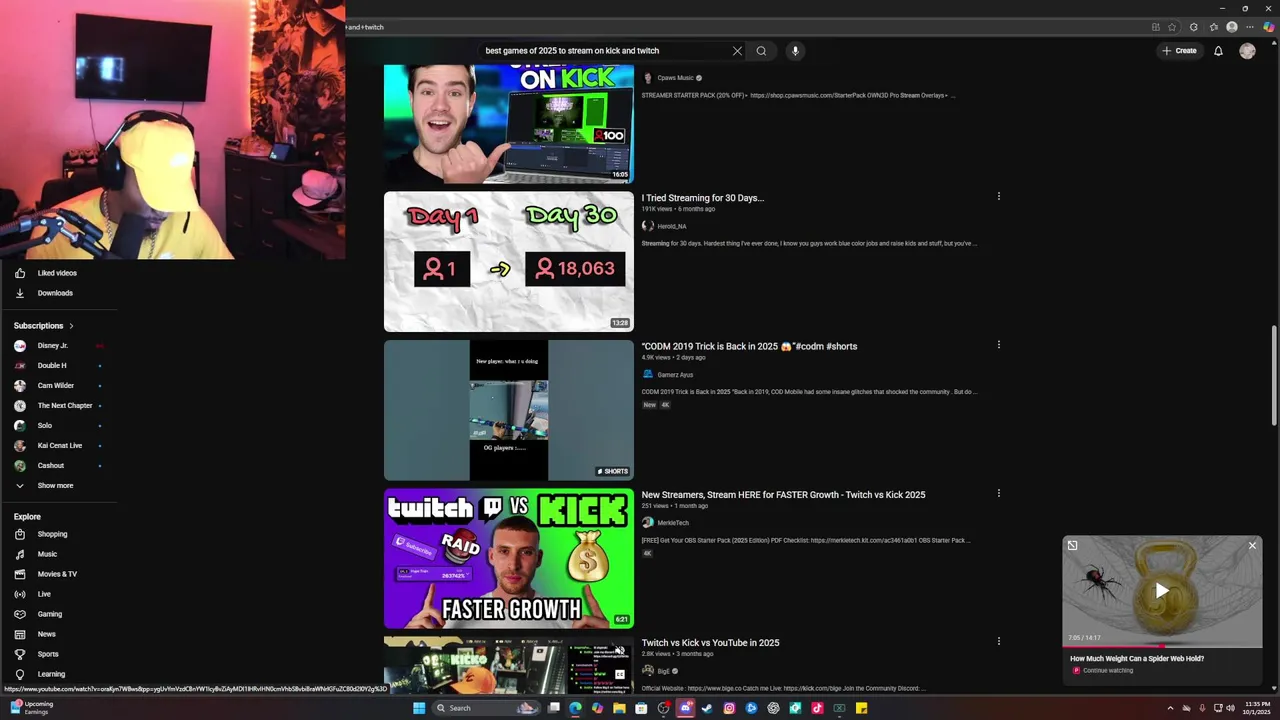Viewport: 1280px width, 720px height.
Task: Open more options for 'New Streamers, Stream HERE' video
Action: point(998,493)
